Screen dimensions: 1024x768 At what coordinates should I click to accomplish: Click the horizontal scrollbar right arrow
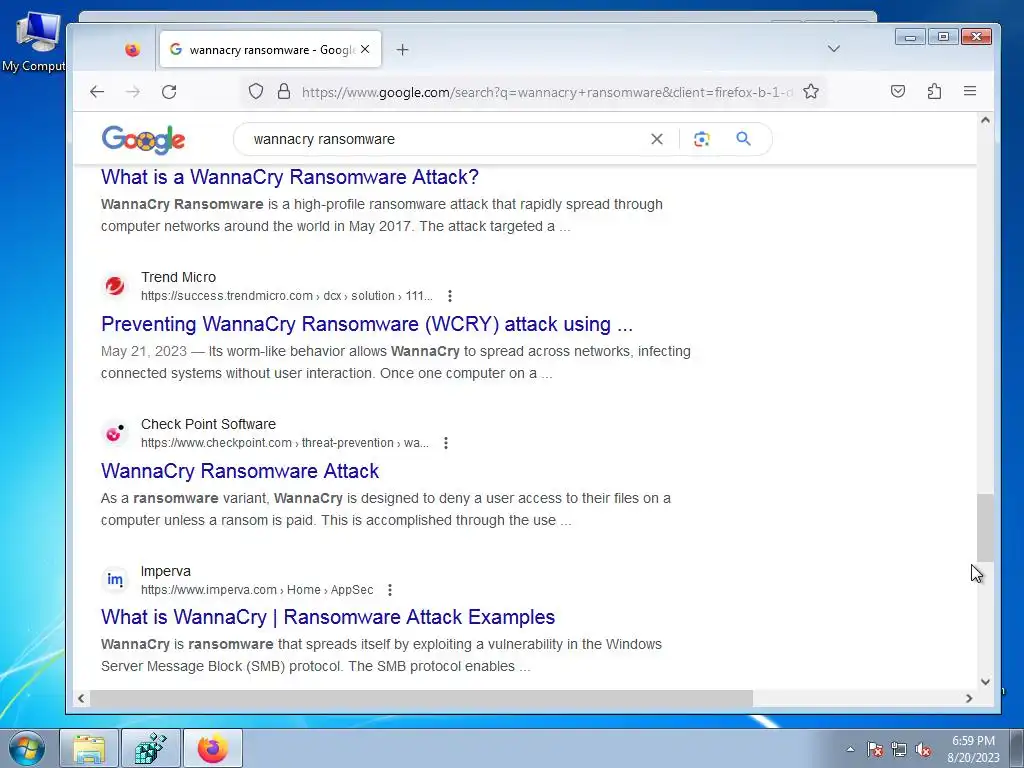pyautogui.click(x=969, y=698)
